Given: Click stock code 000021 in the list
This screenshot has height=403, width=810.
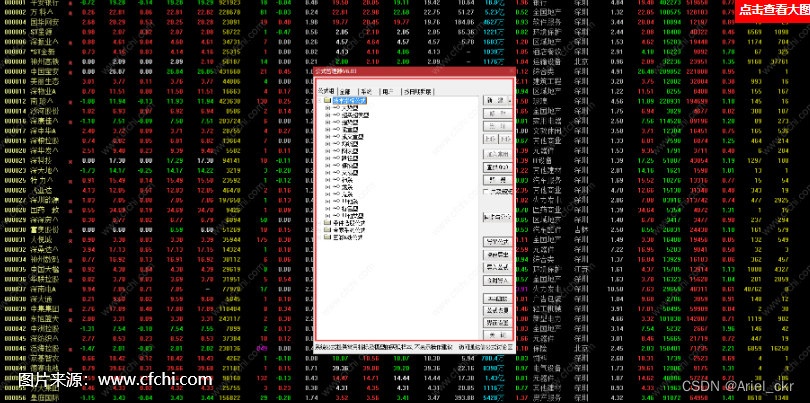Looking at the screenshot, I should [x=15, y=161].
